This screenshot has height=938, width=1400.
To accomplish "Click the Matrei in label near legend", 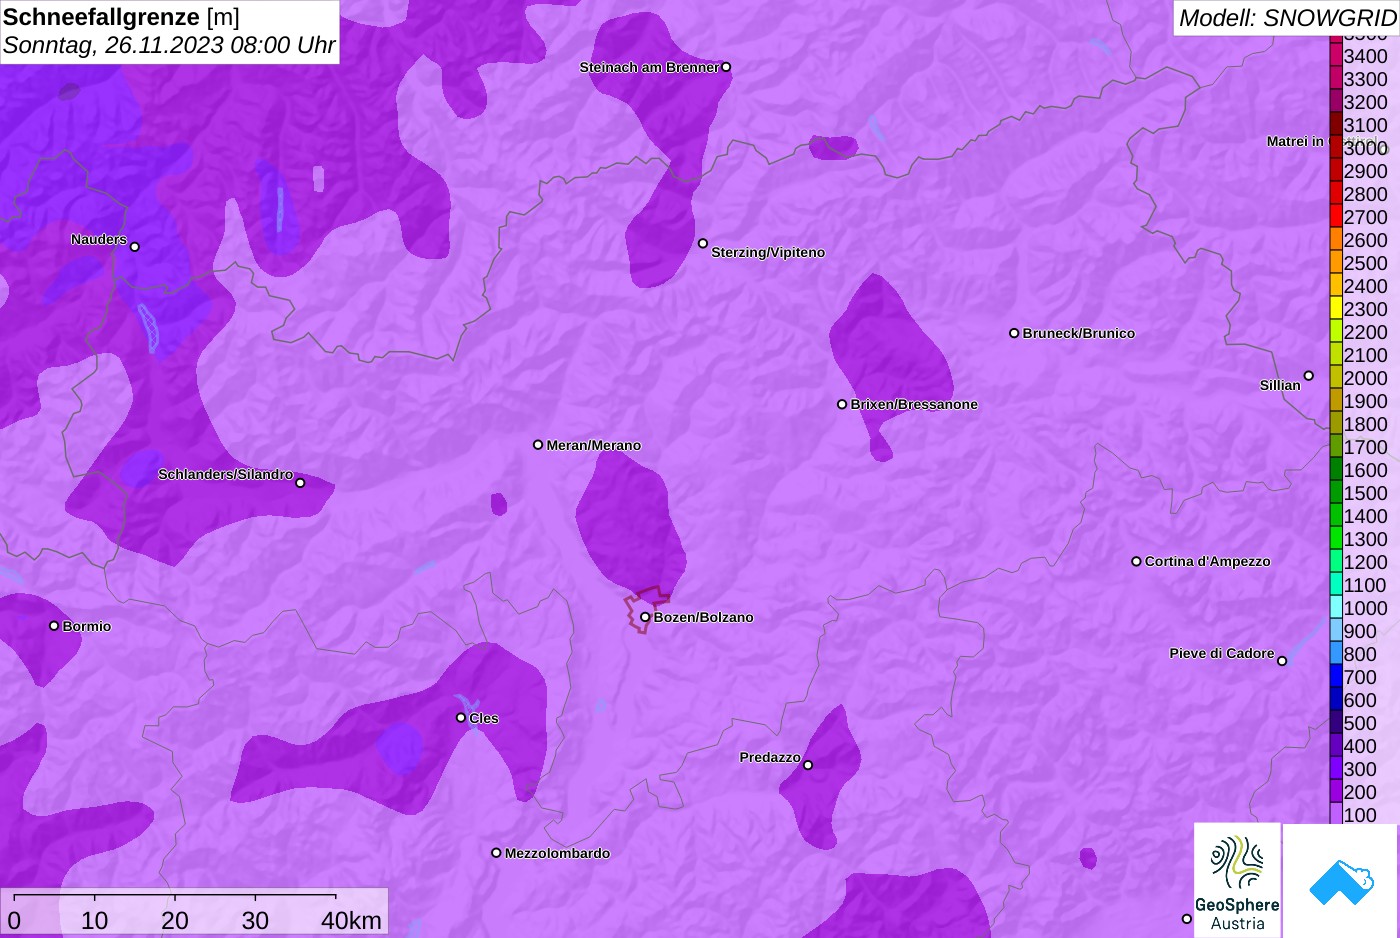I will (x=1295, y=141).
